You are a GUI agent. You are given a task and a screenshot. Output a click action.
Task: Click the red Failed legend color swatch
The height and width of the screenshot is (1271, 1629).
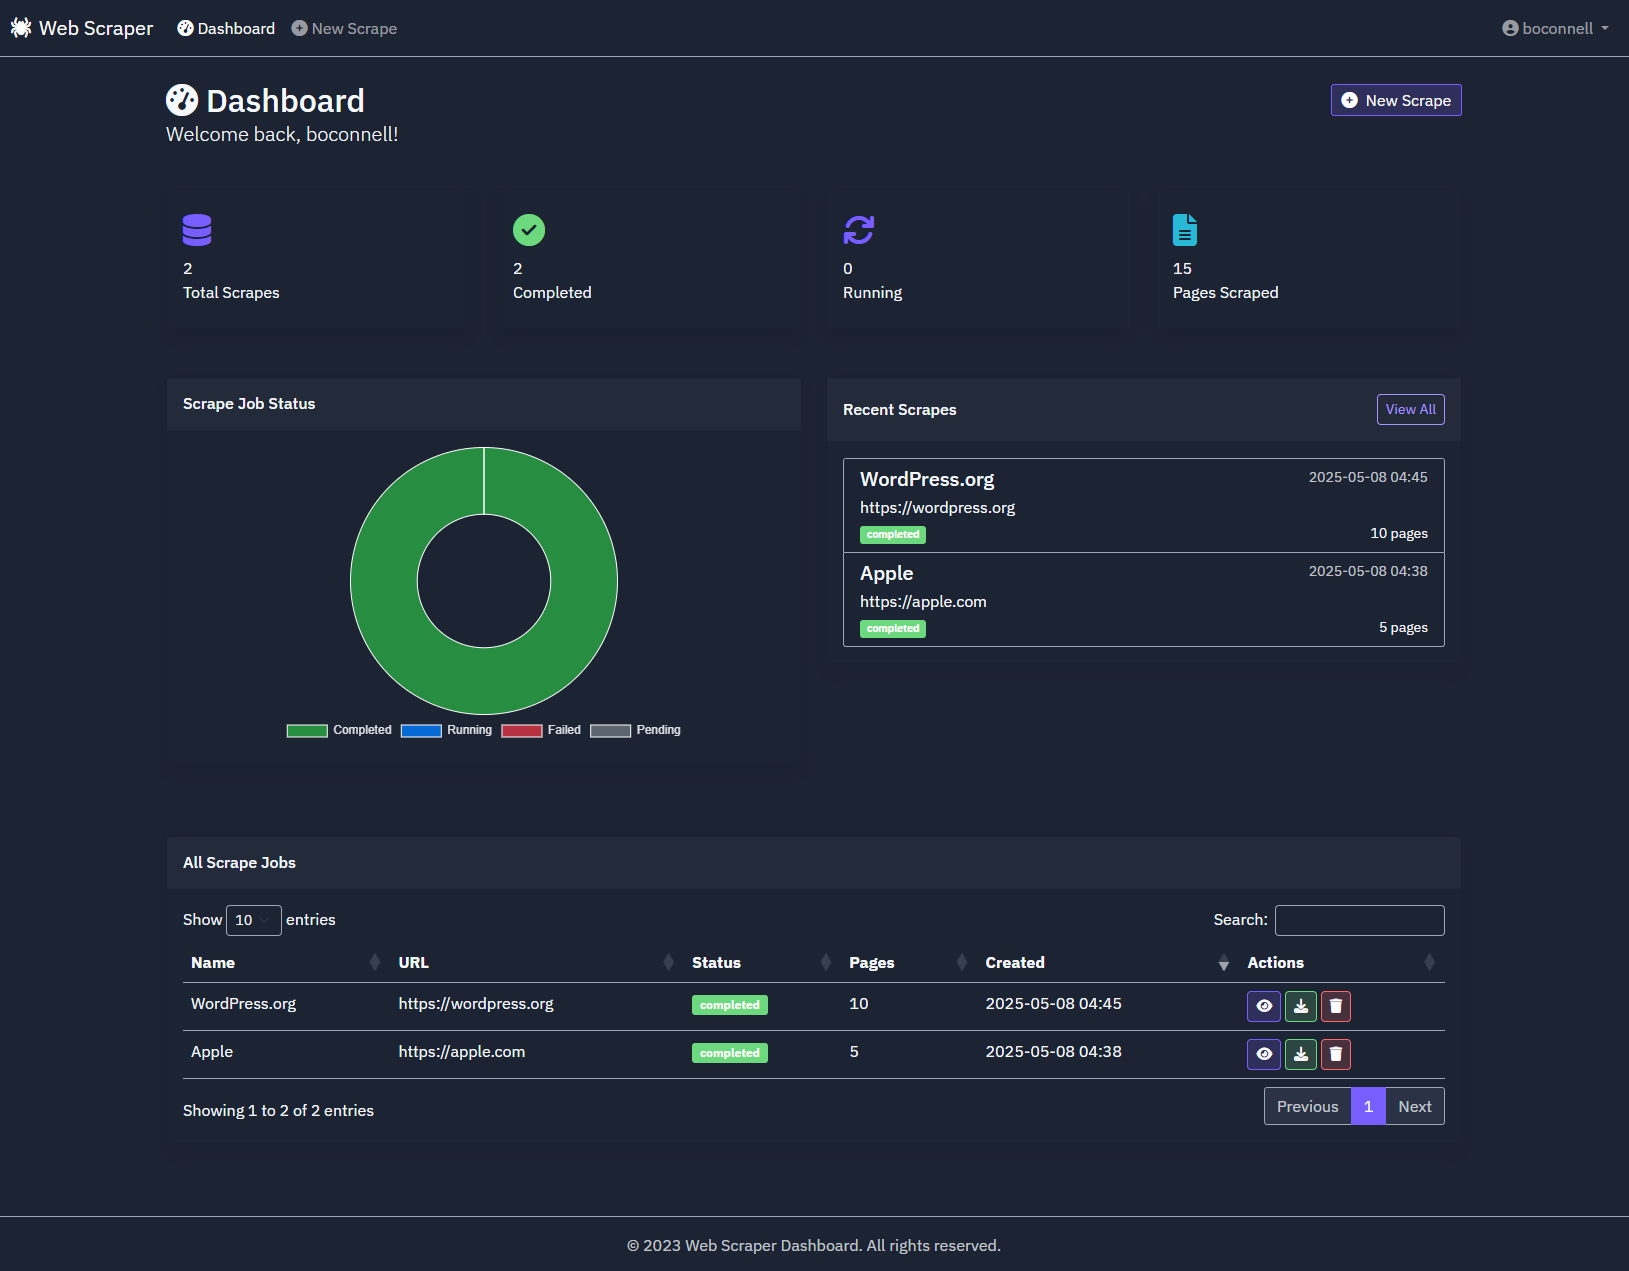[x=521, y=730]
